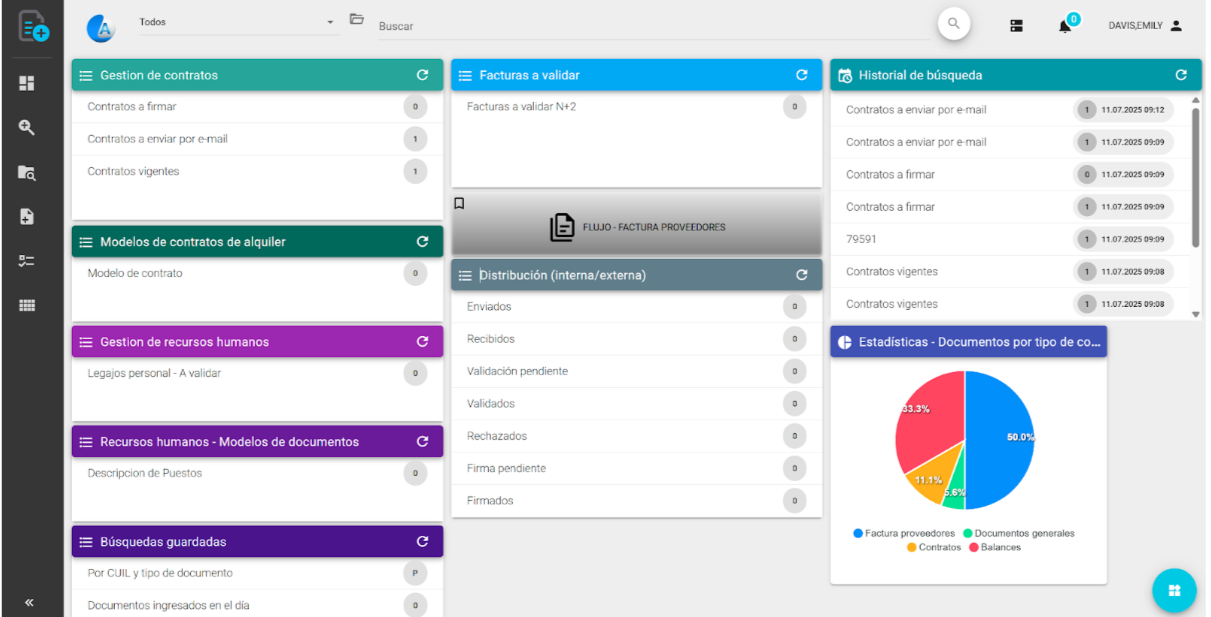This screenshot has width=1211, height=617.
Task: Open the dashboard tiles icon in sidebar
Action: tap(27, 83)
